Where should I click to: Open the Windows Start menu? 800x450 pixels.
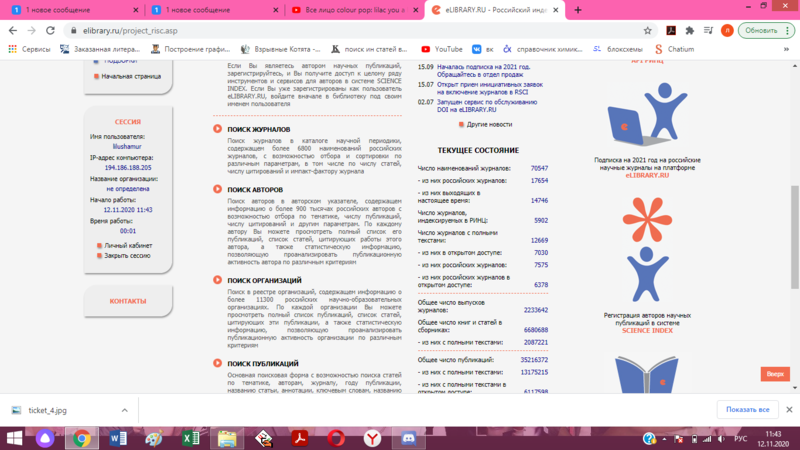click(14, 438)
